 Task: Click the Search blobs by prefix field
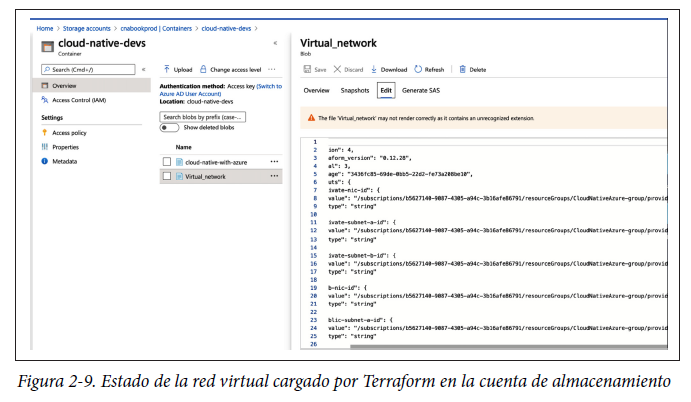(x=203, y=116)
